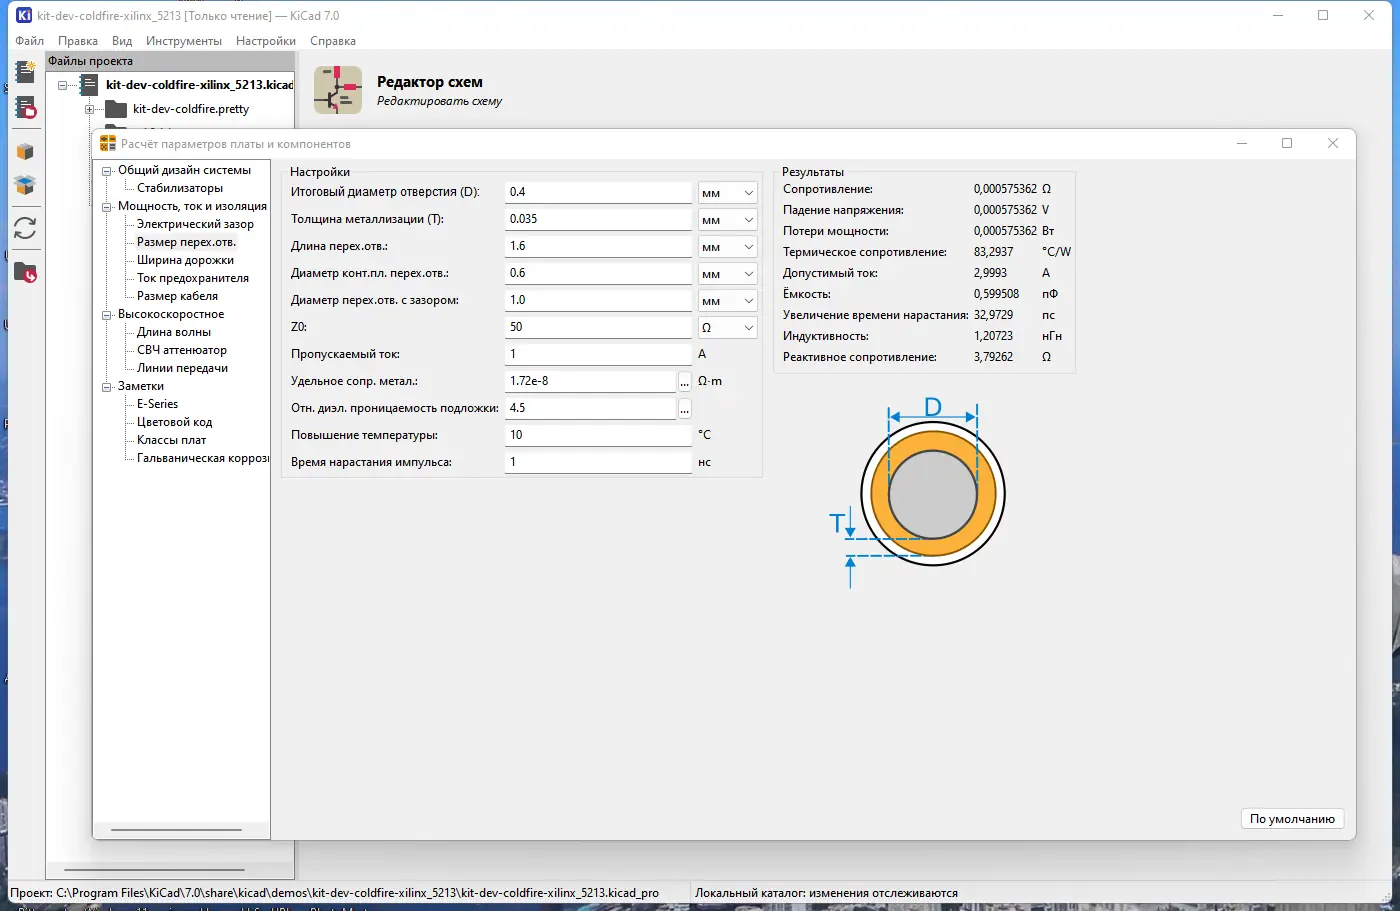
Task: Click the New Project icon in KiCad sidebar
Action: point(25,71)
